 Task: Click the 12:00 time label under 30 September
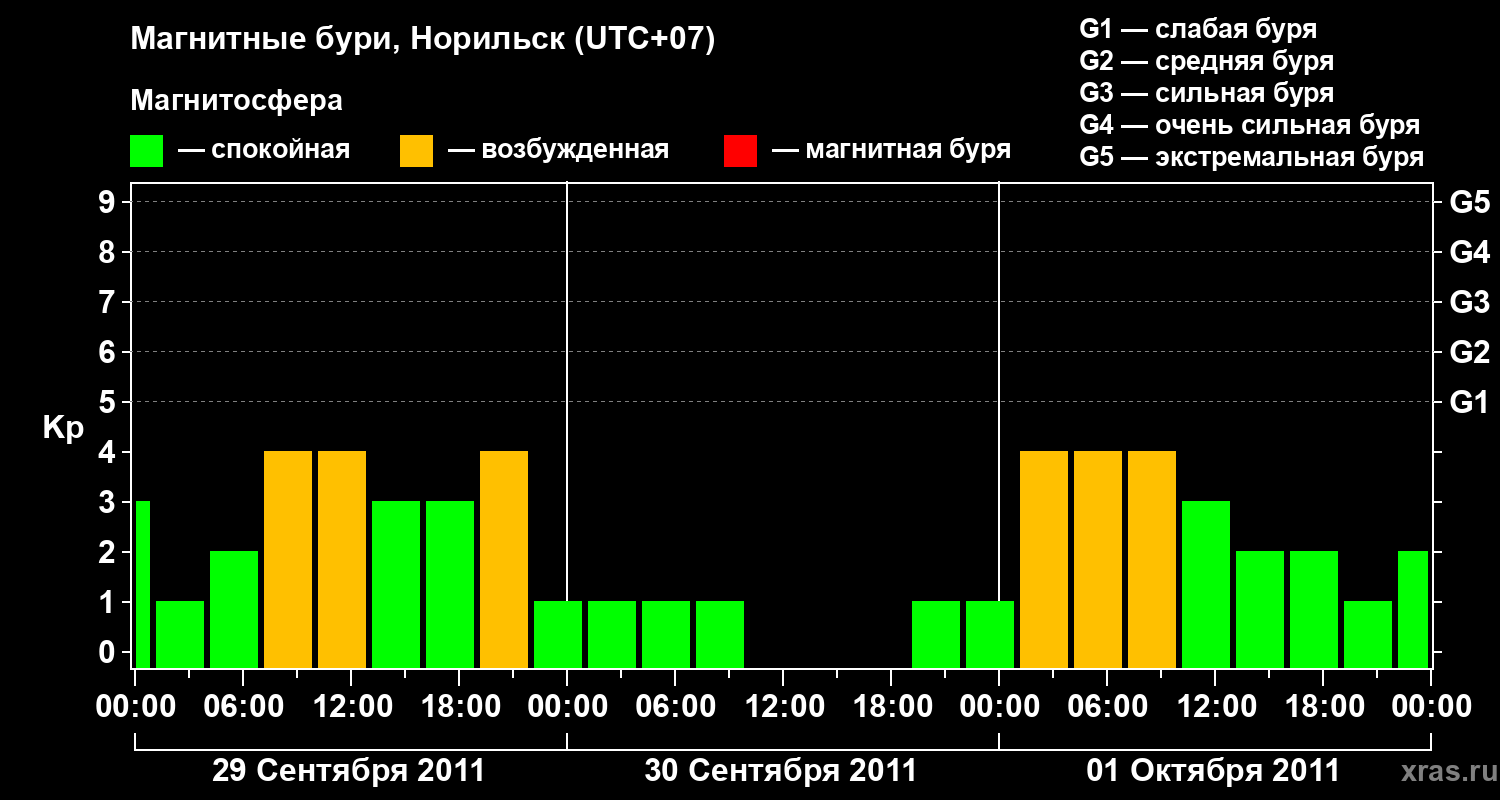[x=783, y=707]
